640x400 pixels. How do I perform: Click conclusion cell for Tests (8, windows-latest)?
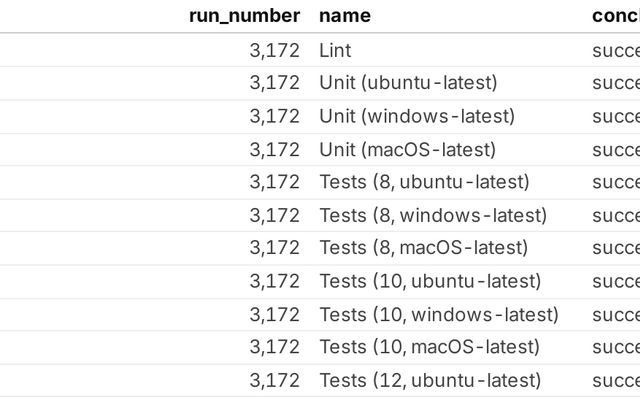point(615,215)
